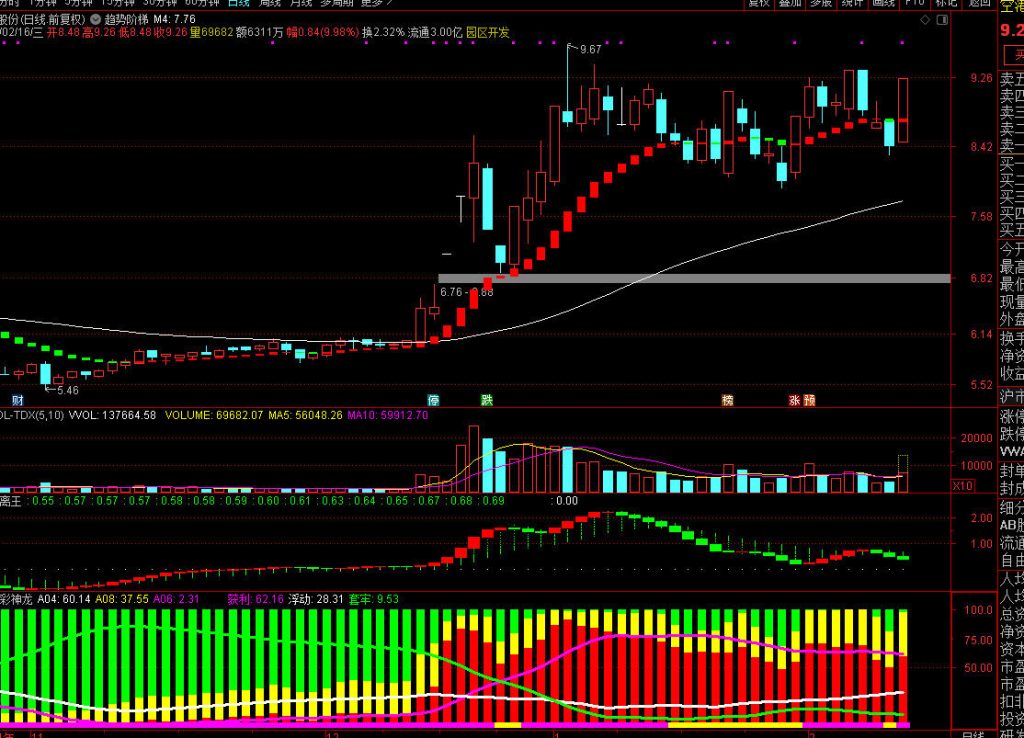Toggle 叠加 overlay mode
Image resolution: width=1024 pixels, height=738 pixels.
[790, 3]
